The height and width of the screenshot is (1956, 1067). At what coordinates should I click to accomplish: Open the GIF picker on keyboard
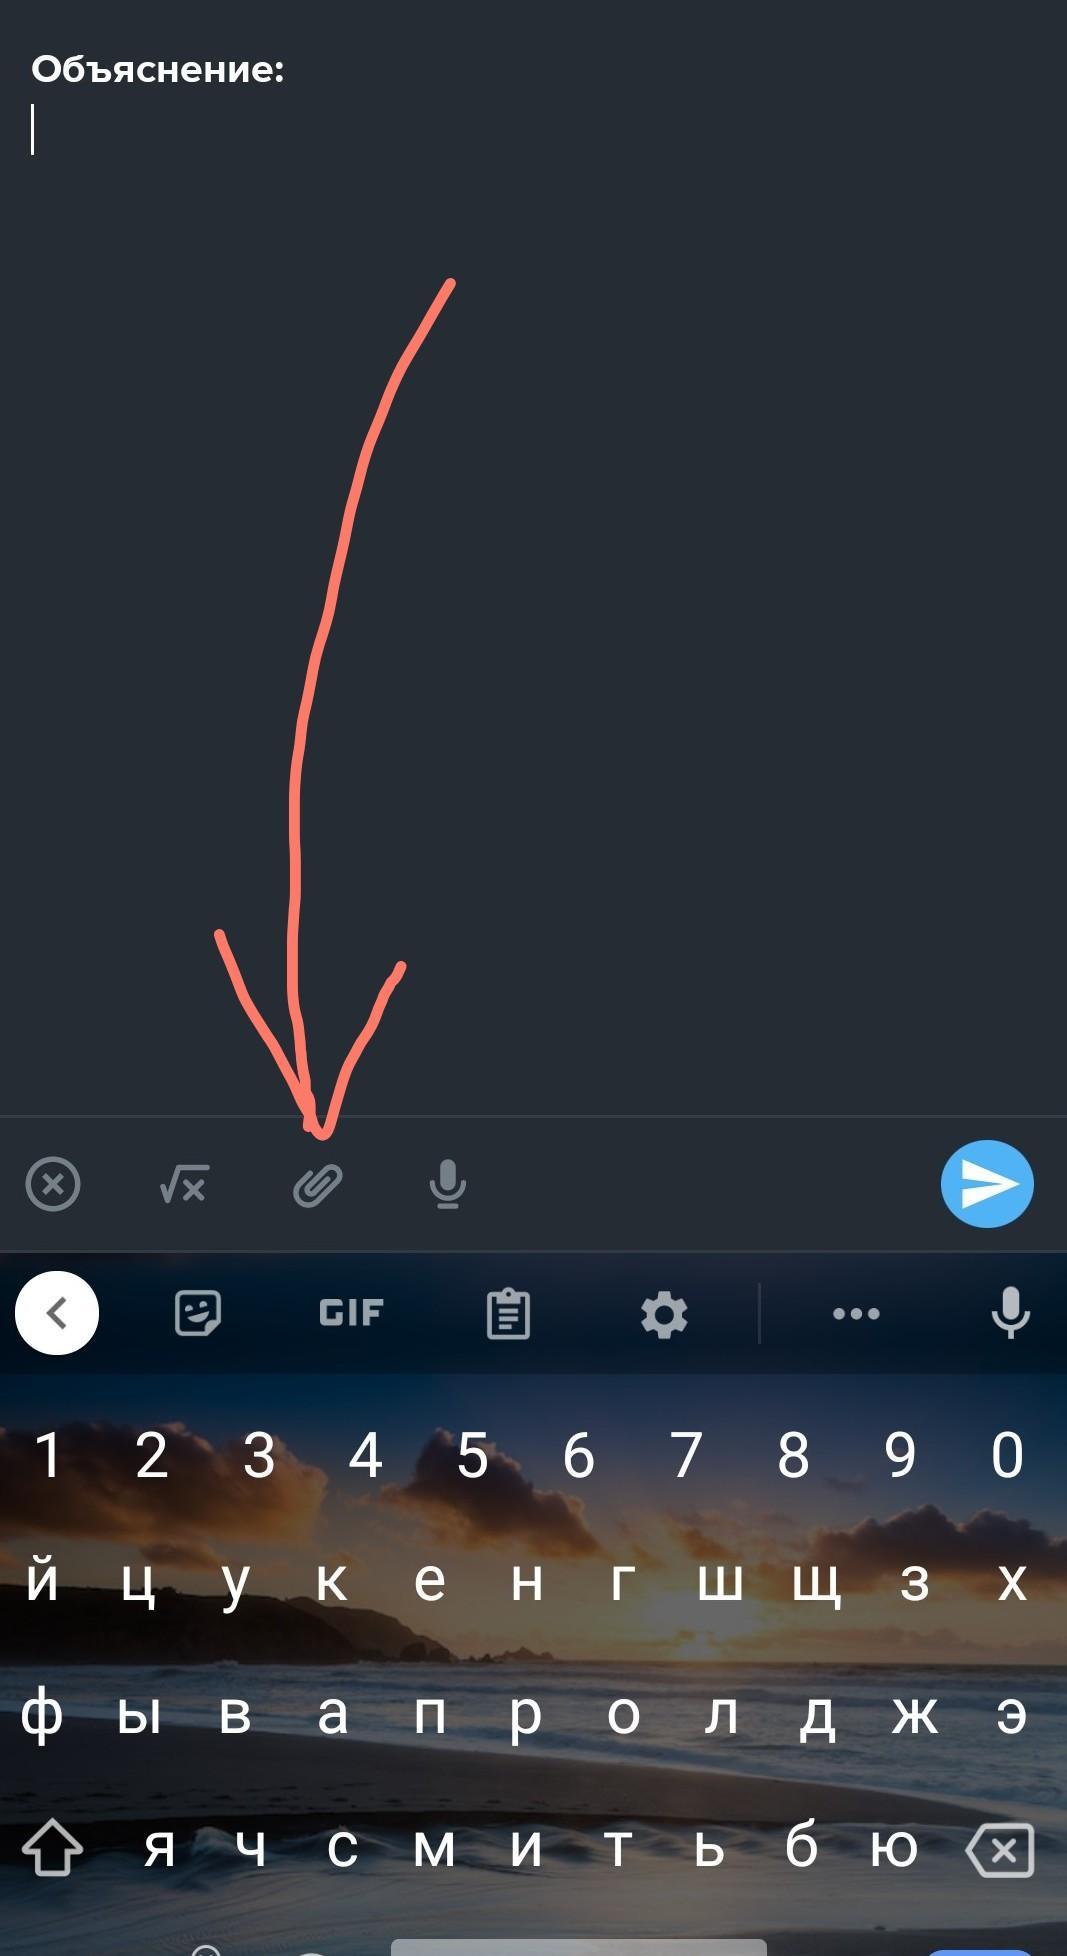pyautogui.click(x=351, y=1313)
